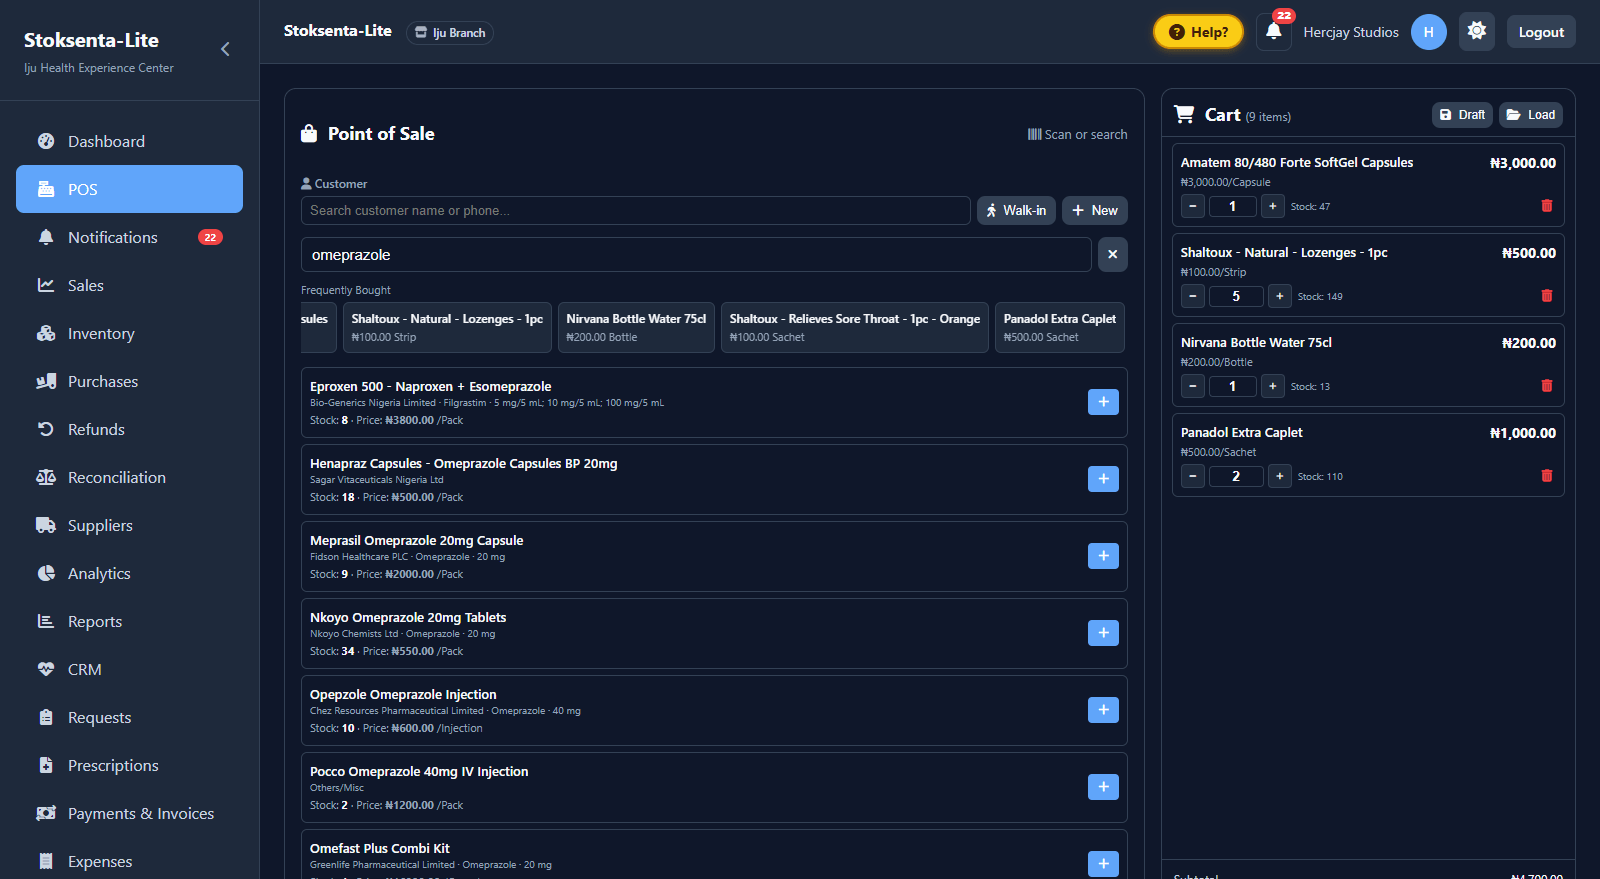
Task: Pick Panadol Extra Caplet frequent chip
Action: [x=1060, y=328]
